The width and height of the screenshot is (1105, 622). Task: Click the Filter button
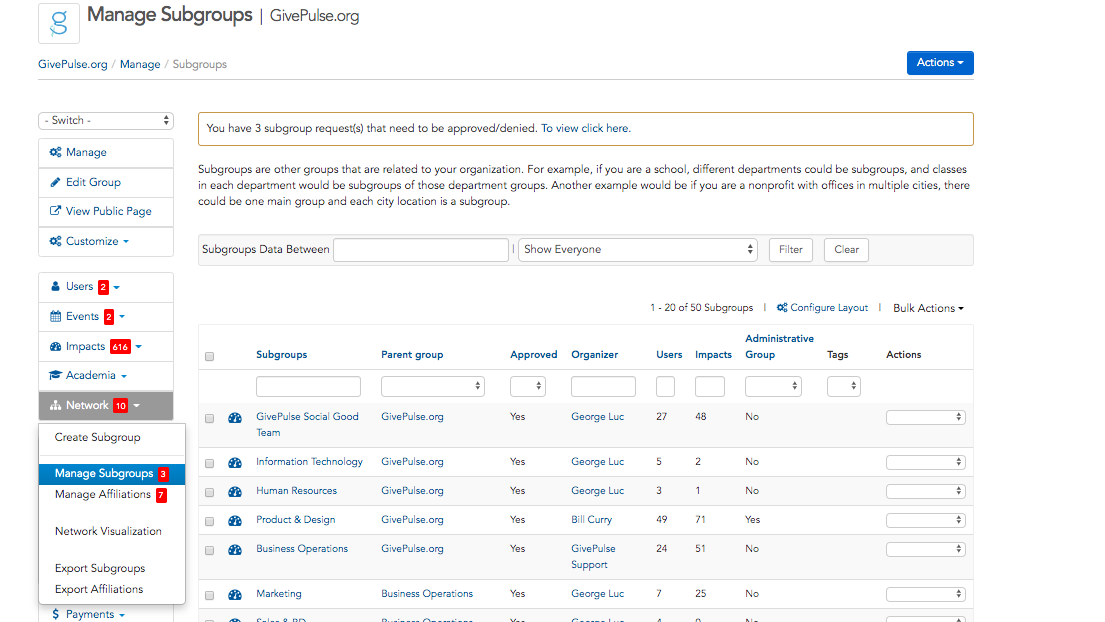click(791, 249)
